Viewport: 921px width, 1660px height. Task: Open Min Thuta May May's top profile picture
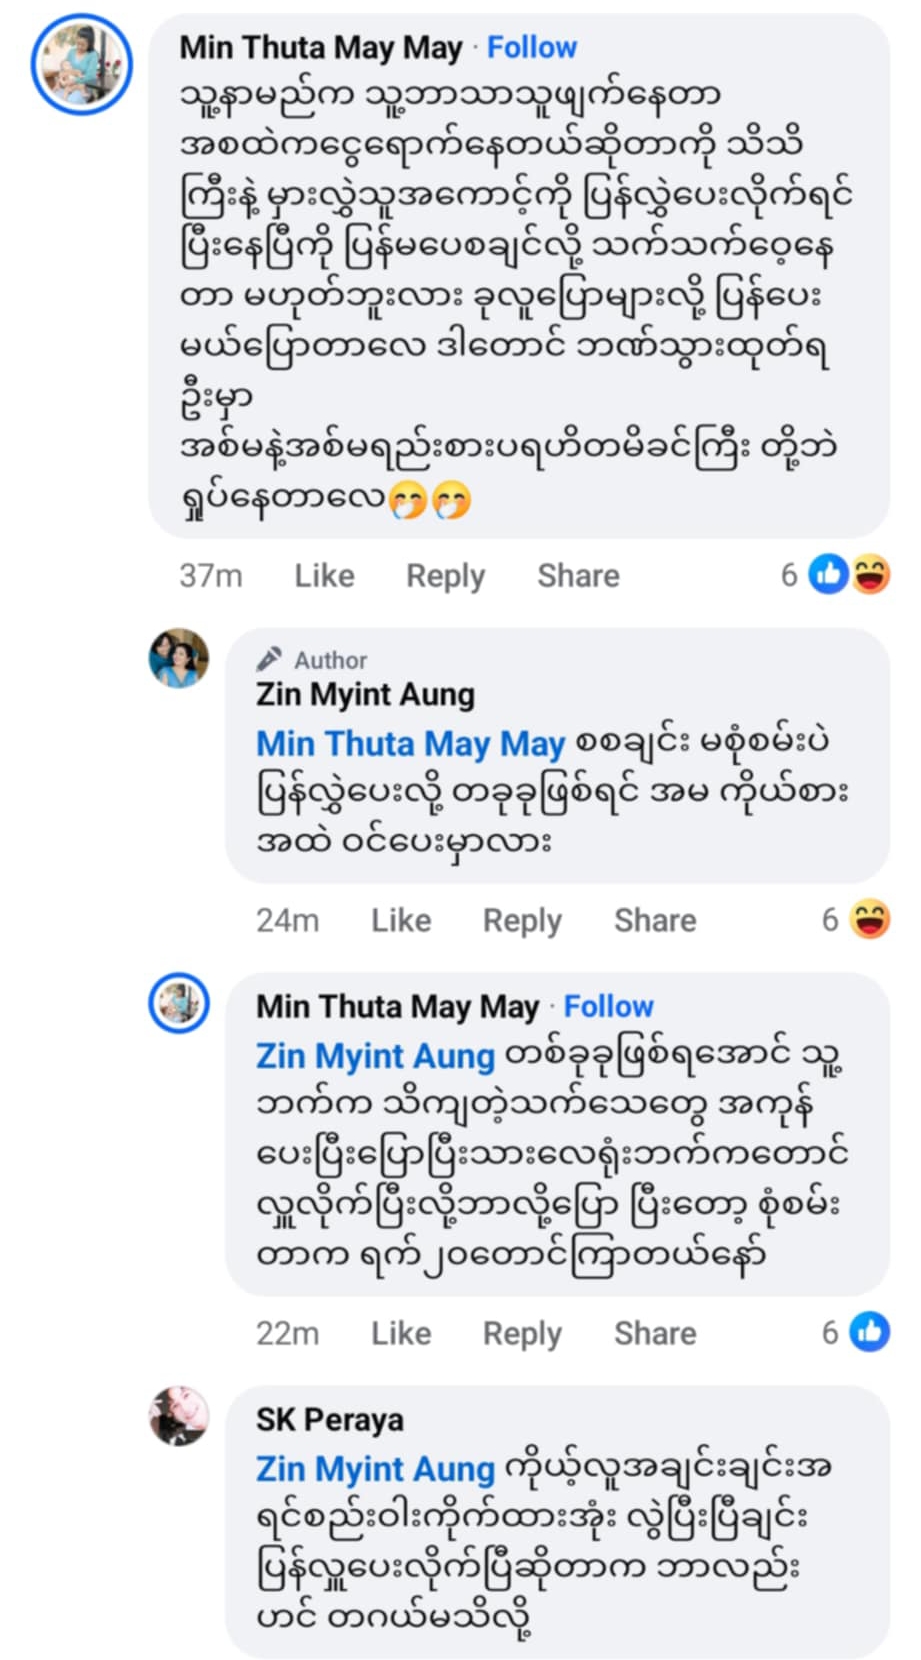[81, 65]
